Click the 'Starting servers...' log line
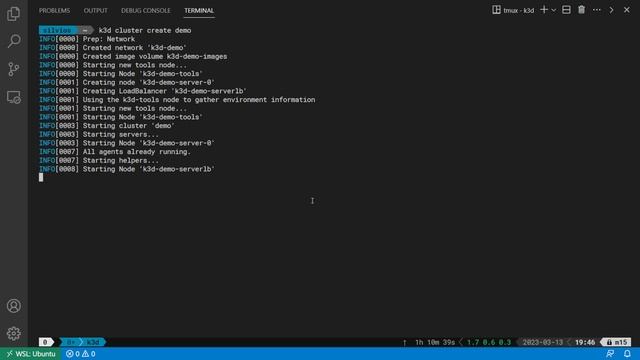This screenshot has height=360, width=640. (x=98, y=134)
